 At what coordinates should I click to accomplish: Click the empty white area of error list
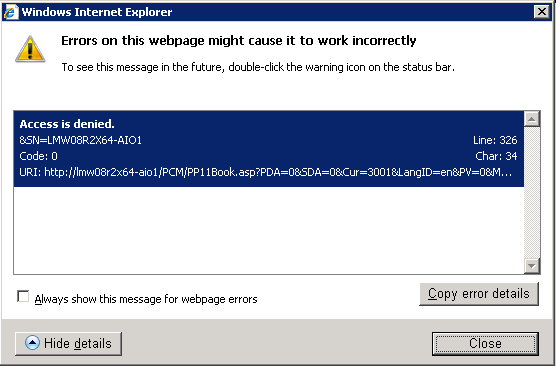[269, 230]
